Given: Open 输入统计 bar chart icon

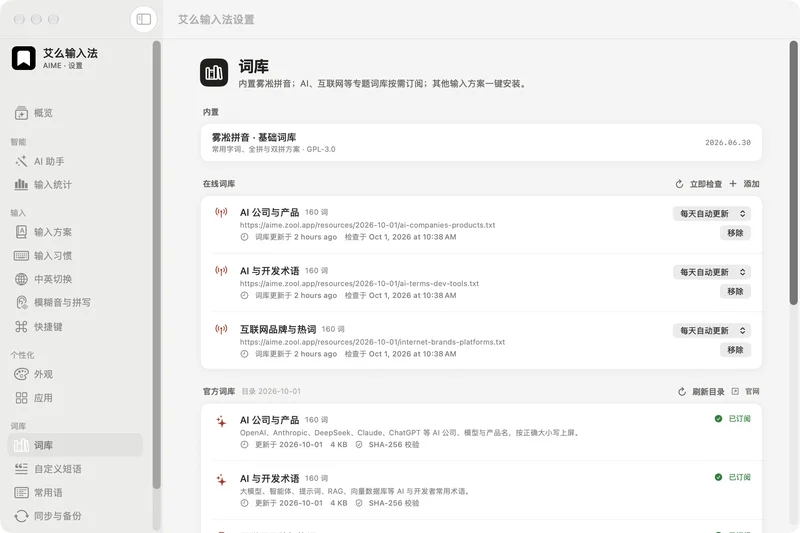Looking at the screenshot, I should [21, 185].
